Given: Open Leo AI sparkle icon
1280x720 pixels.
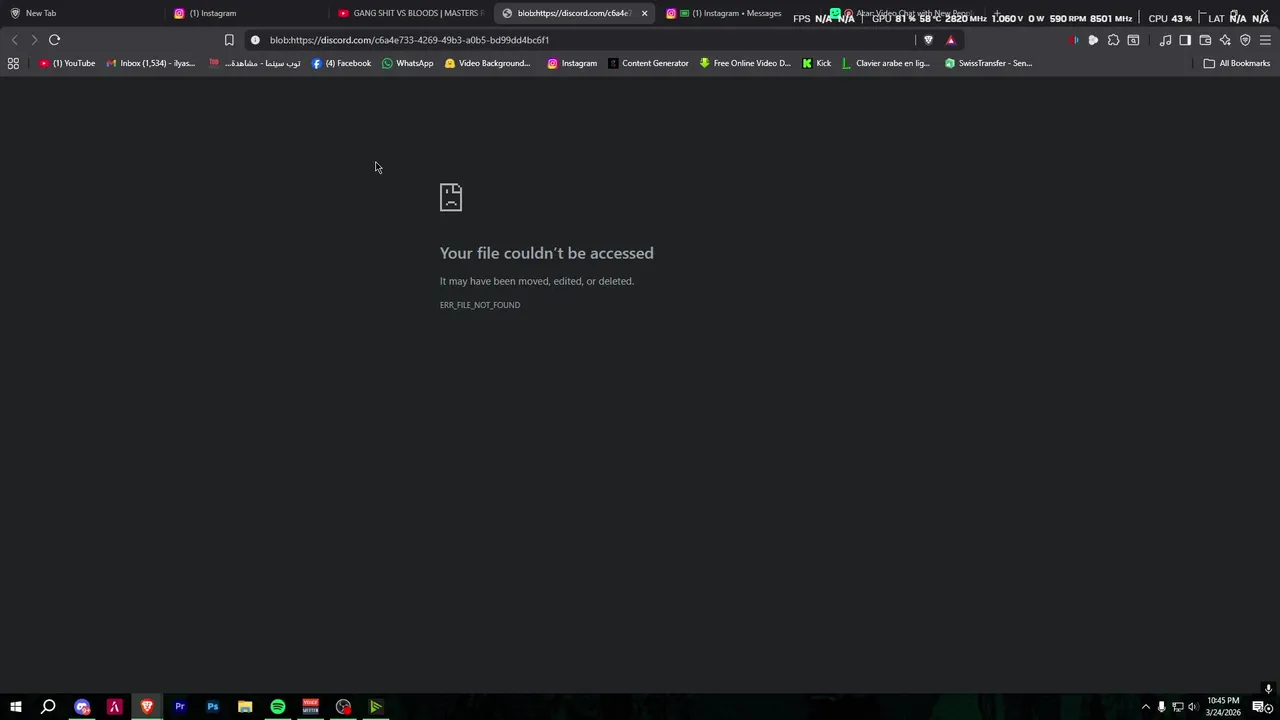Looking at the screenshot, I should pyautogui.click(x=1225, y=40).
